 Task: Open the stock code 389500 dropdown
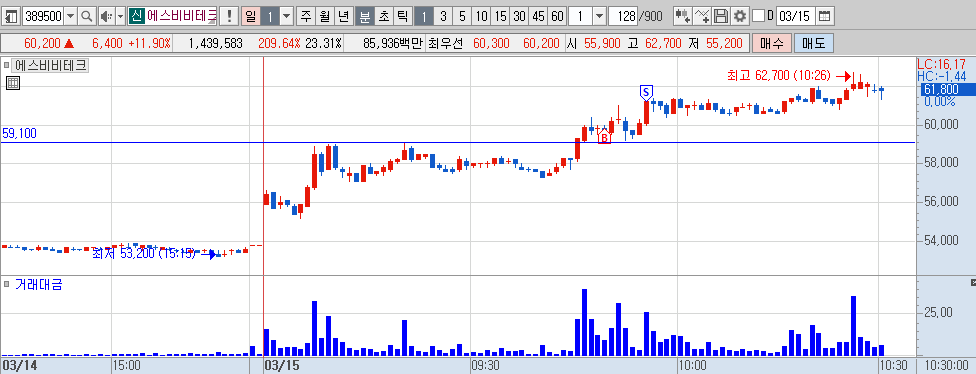(70, 16)
